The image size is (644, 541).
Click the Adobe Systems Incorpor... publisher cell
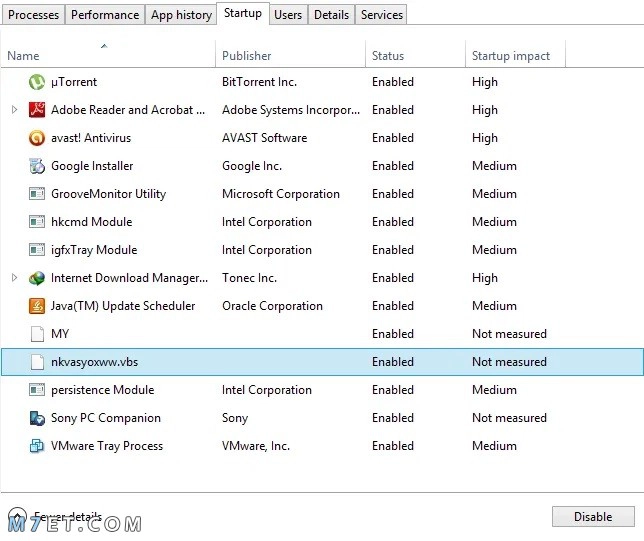click(291, 110)
